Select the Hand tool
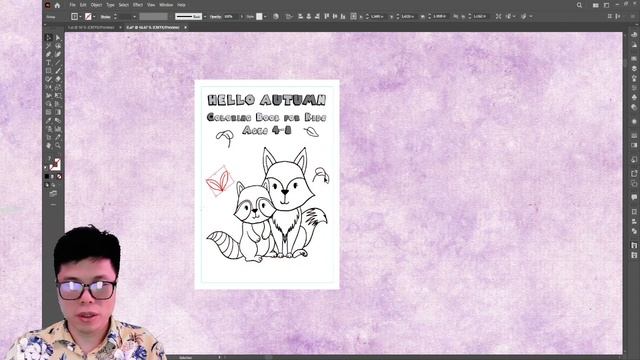The image size is (640, 360). [49, 145]
